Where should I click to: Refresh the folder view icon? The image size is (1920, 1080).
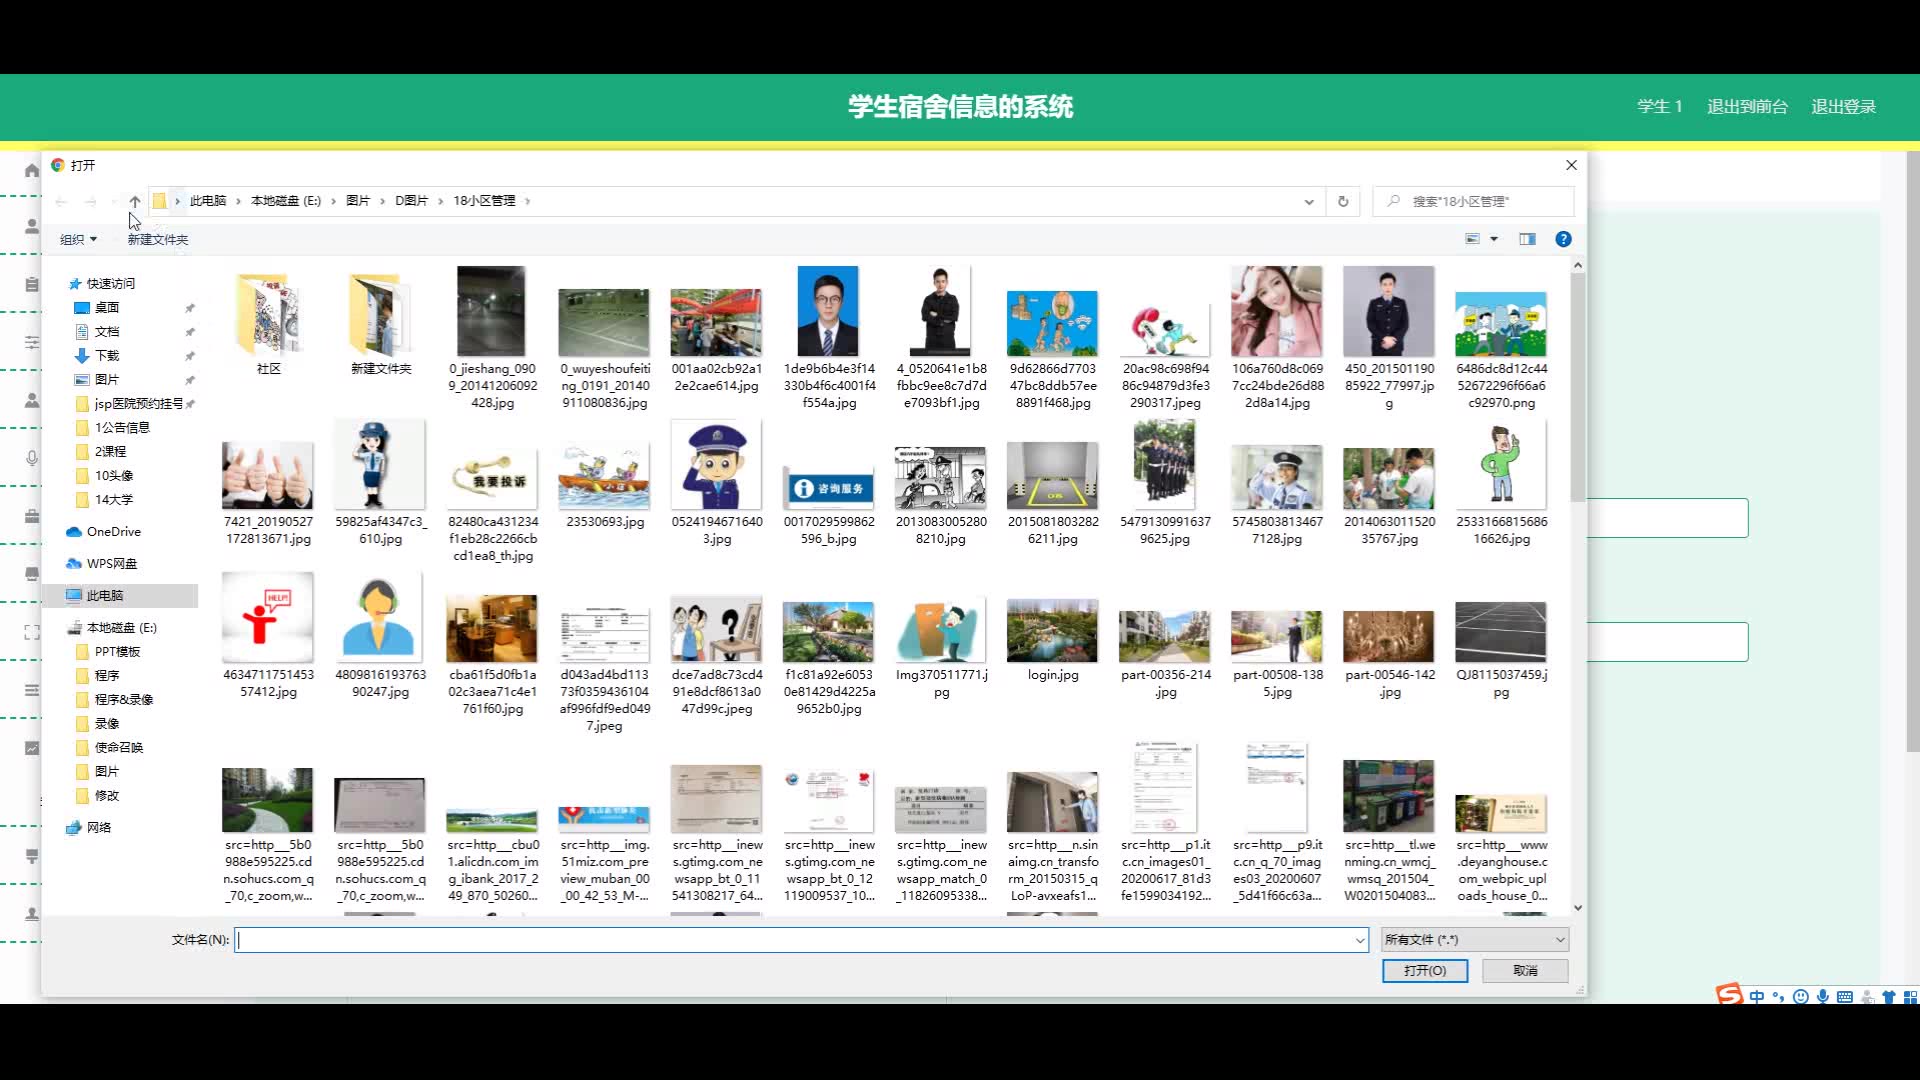pos(1343,201)
